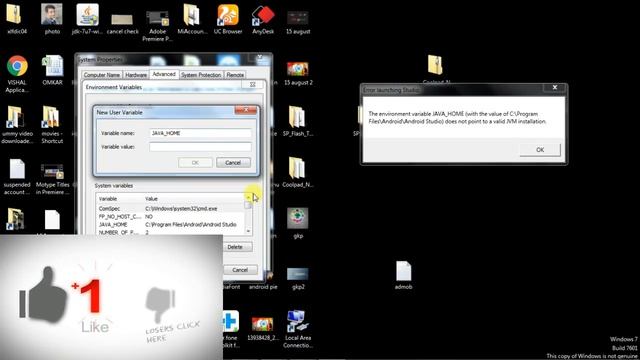Click the Variable column header
Viewport: 640px width, 360px height.
click(x=120, y=199)
